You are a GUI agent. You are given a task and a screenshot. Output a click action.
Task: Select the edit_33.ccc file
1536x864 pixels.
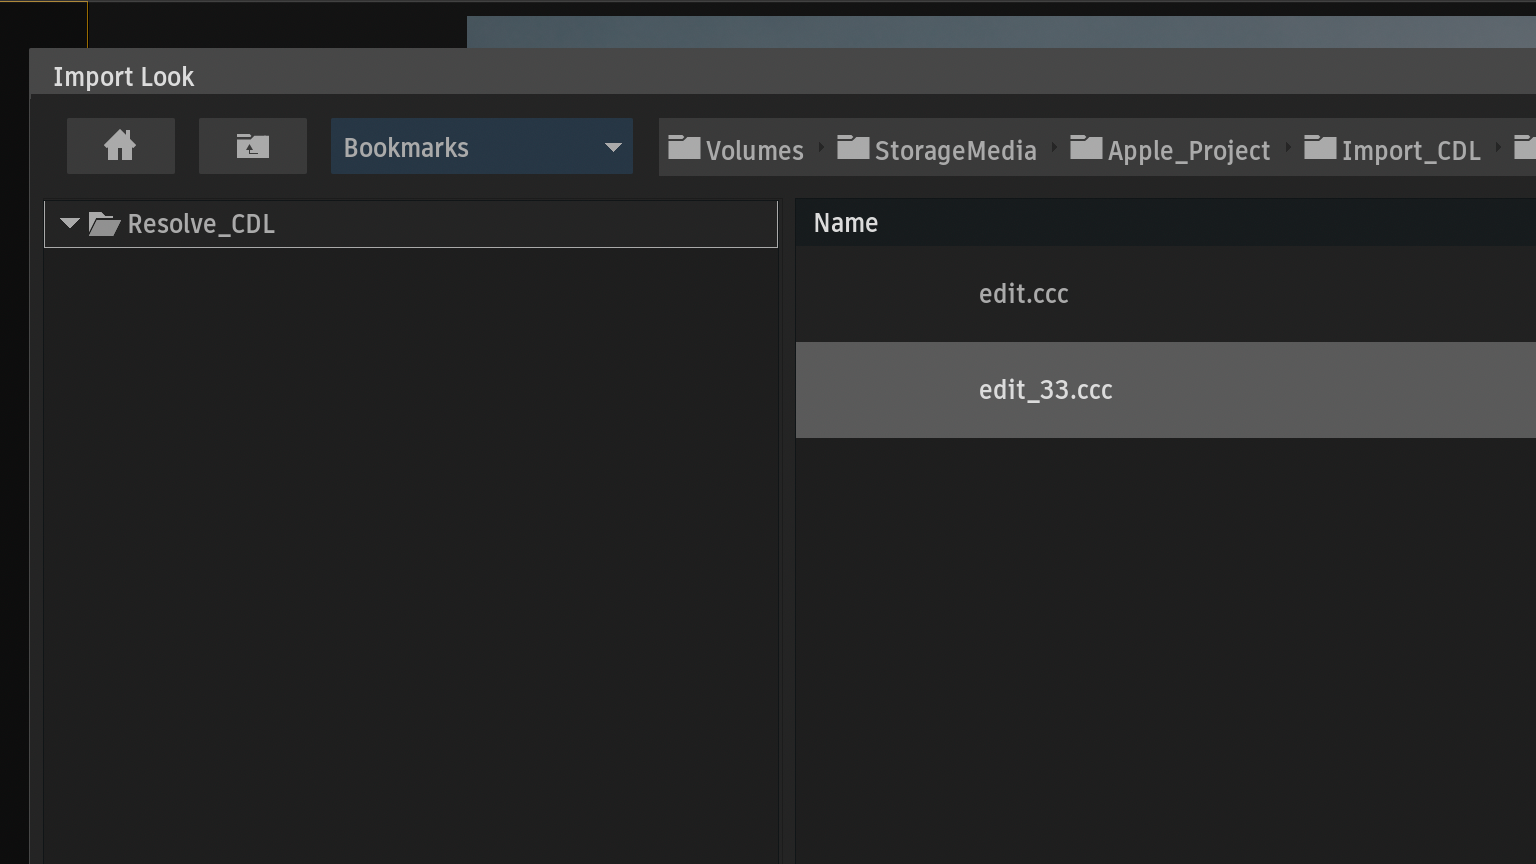click(1045, 390)
